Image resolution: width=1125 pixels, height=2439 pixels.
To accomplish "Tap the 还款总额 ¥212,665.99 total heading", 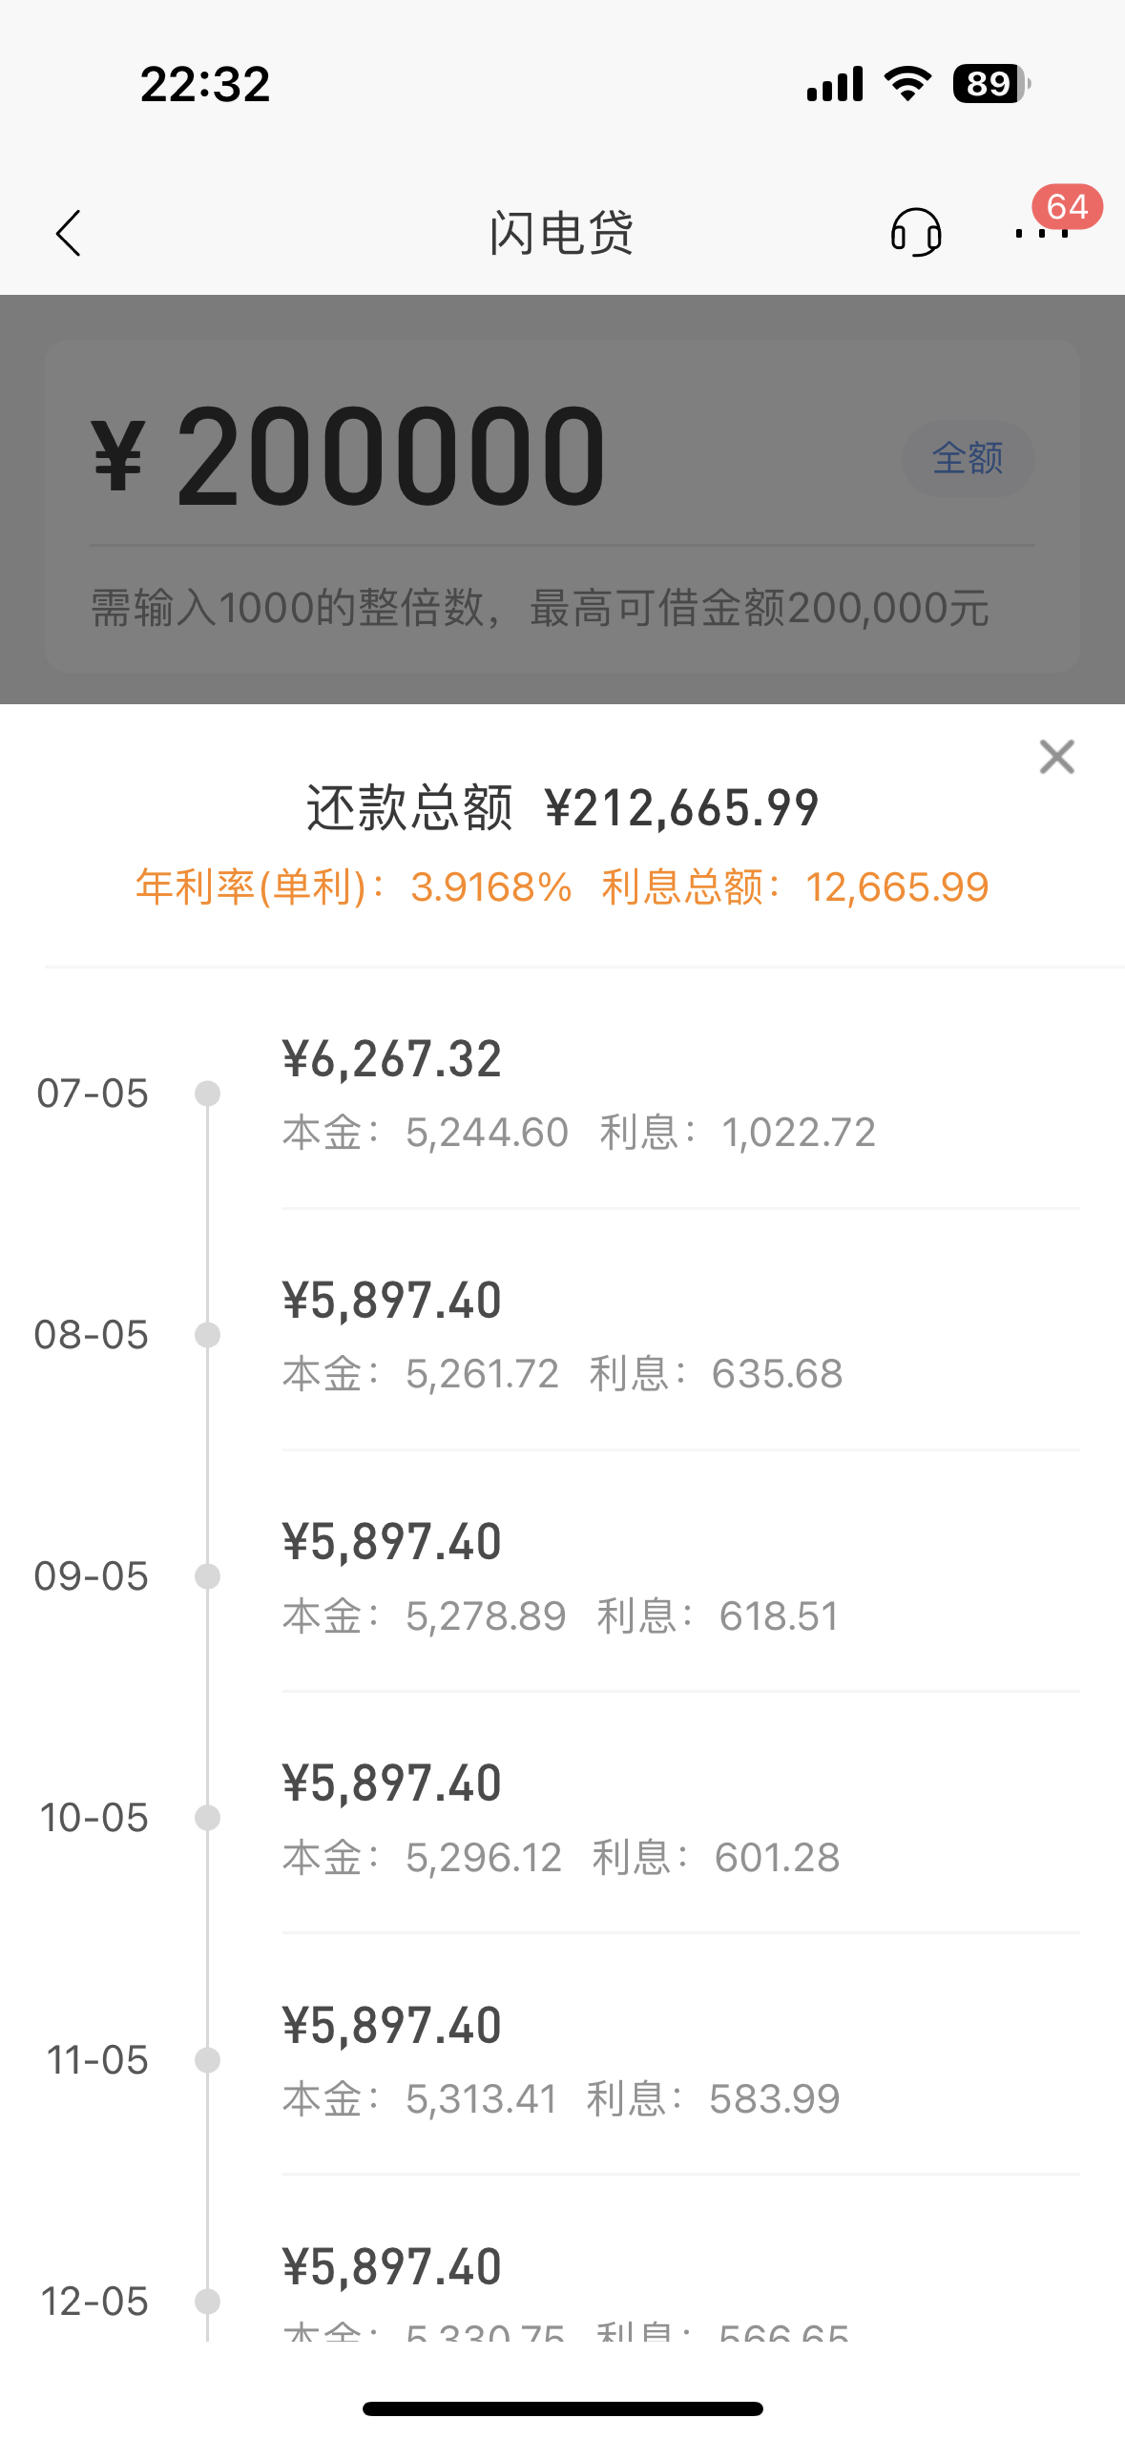I will pyautogui.click(x=563, y=808).
